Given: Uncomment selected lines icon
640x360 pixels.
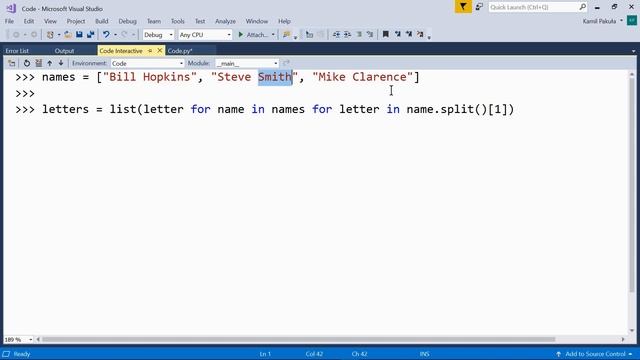Looking at the screenshot, I should (370, 34).
